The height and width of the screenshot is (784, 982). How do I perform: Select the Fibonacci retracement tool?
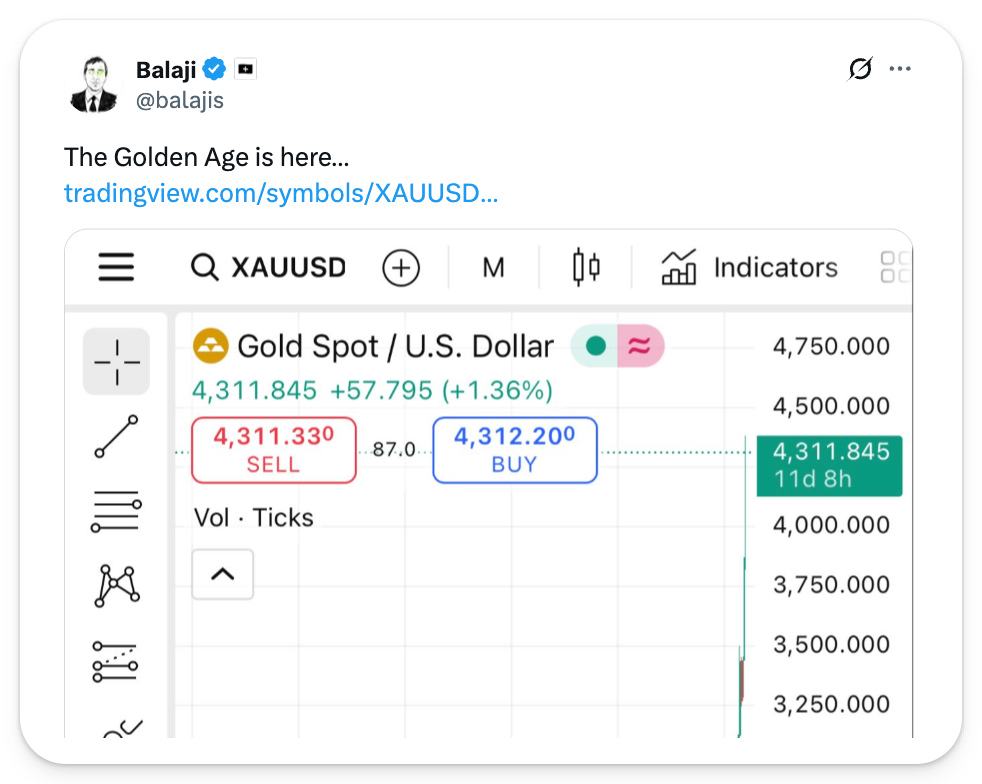(116, 511)
